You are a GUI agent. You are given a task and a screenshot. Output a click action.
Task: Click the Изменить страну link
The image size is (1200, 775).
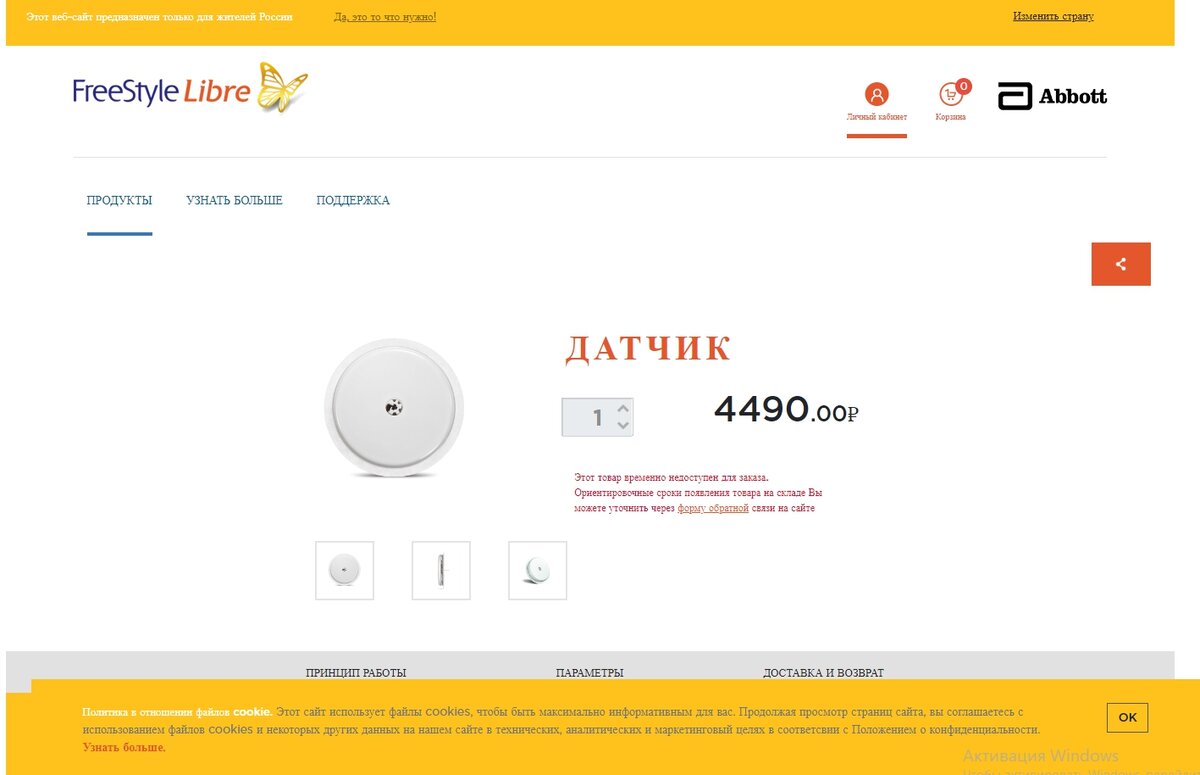[x=1053, y=16]
